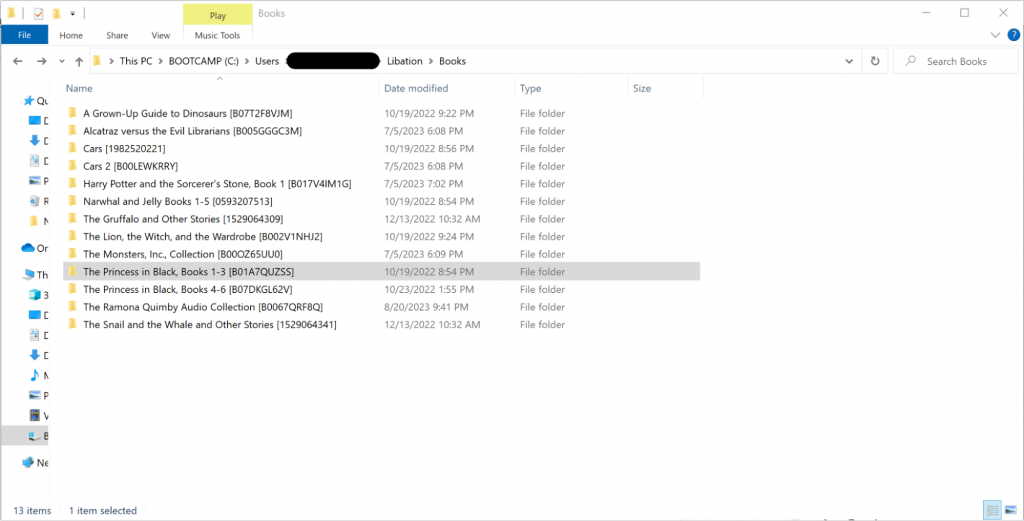Refresh the Books folder view
Image resolution: width=1024 pixels, height=521 pixels.
875,61
